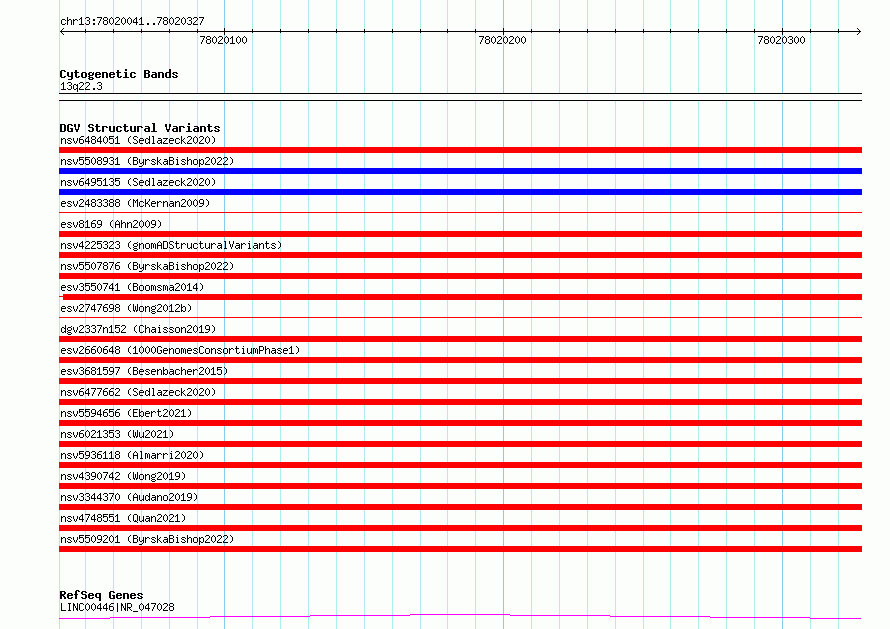Click the 78020200 ruler coordinate
This screenshot has height=629, width=890.
tap(502, 40)
